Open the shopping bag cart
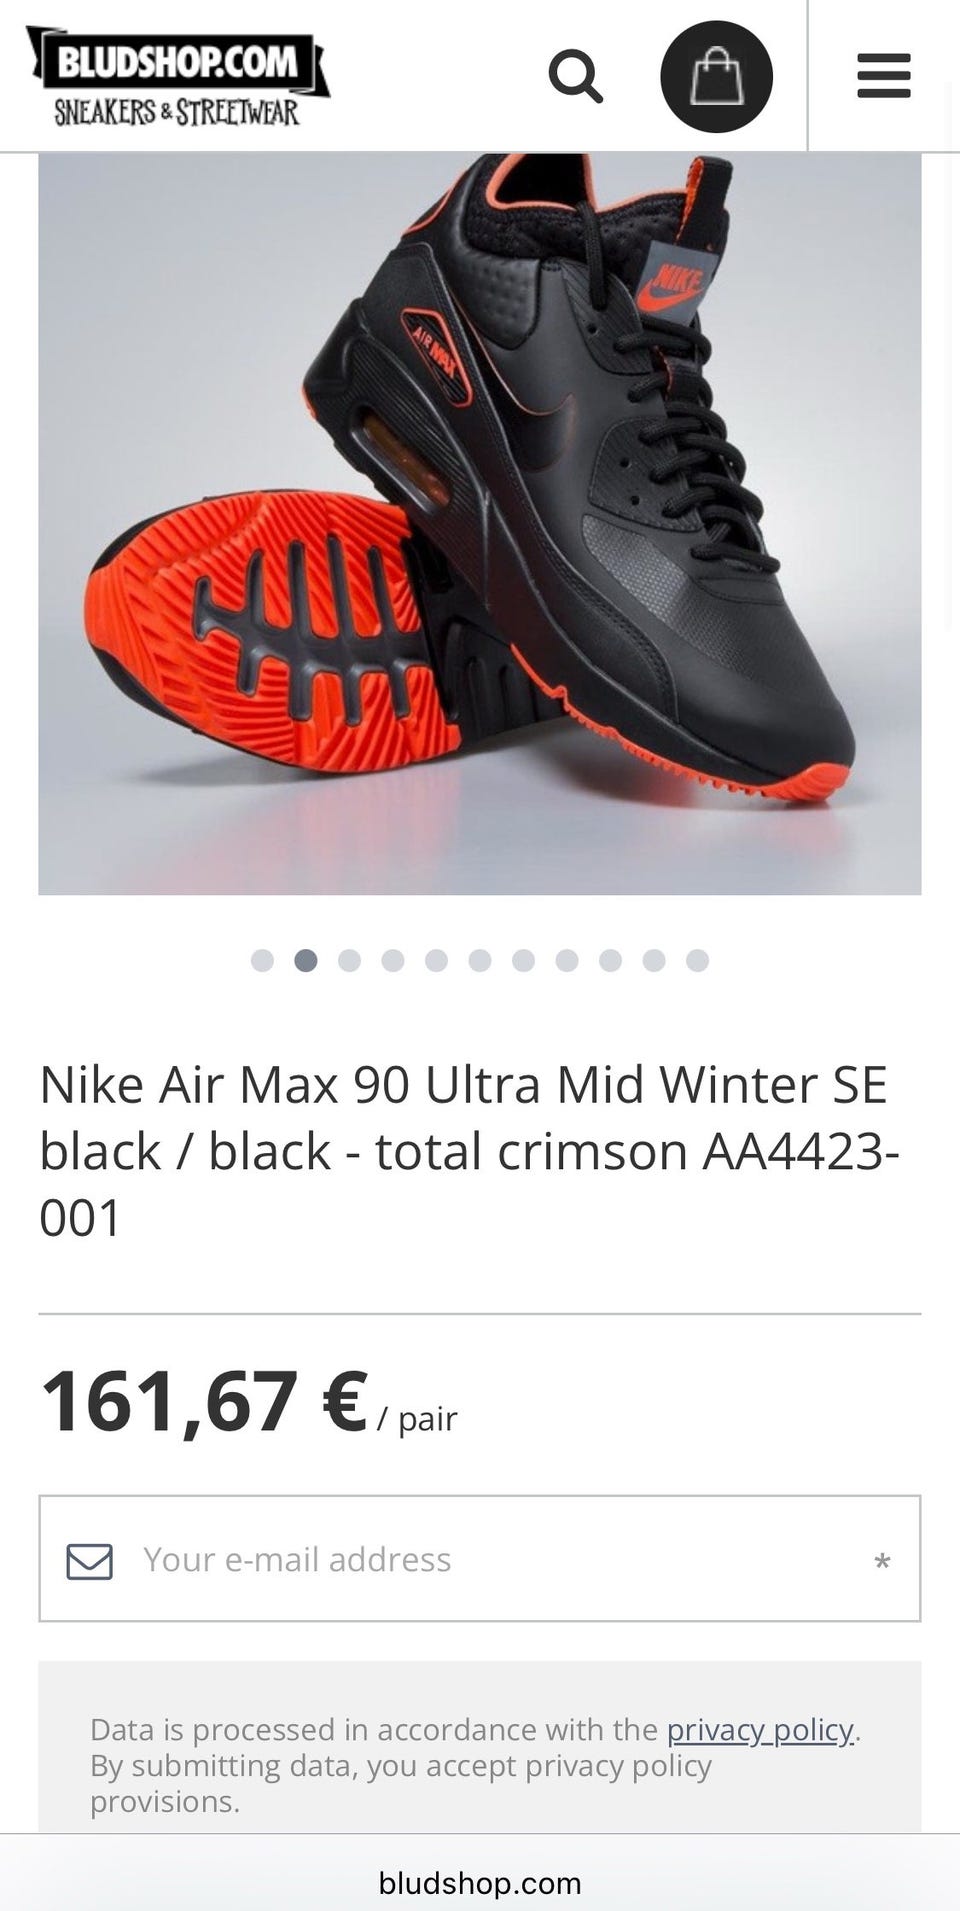960x1911 pixels. (717, 77)
